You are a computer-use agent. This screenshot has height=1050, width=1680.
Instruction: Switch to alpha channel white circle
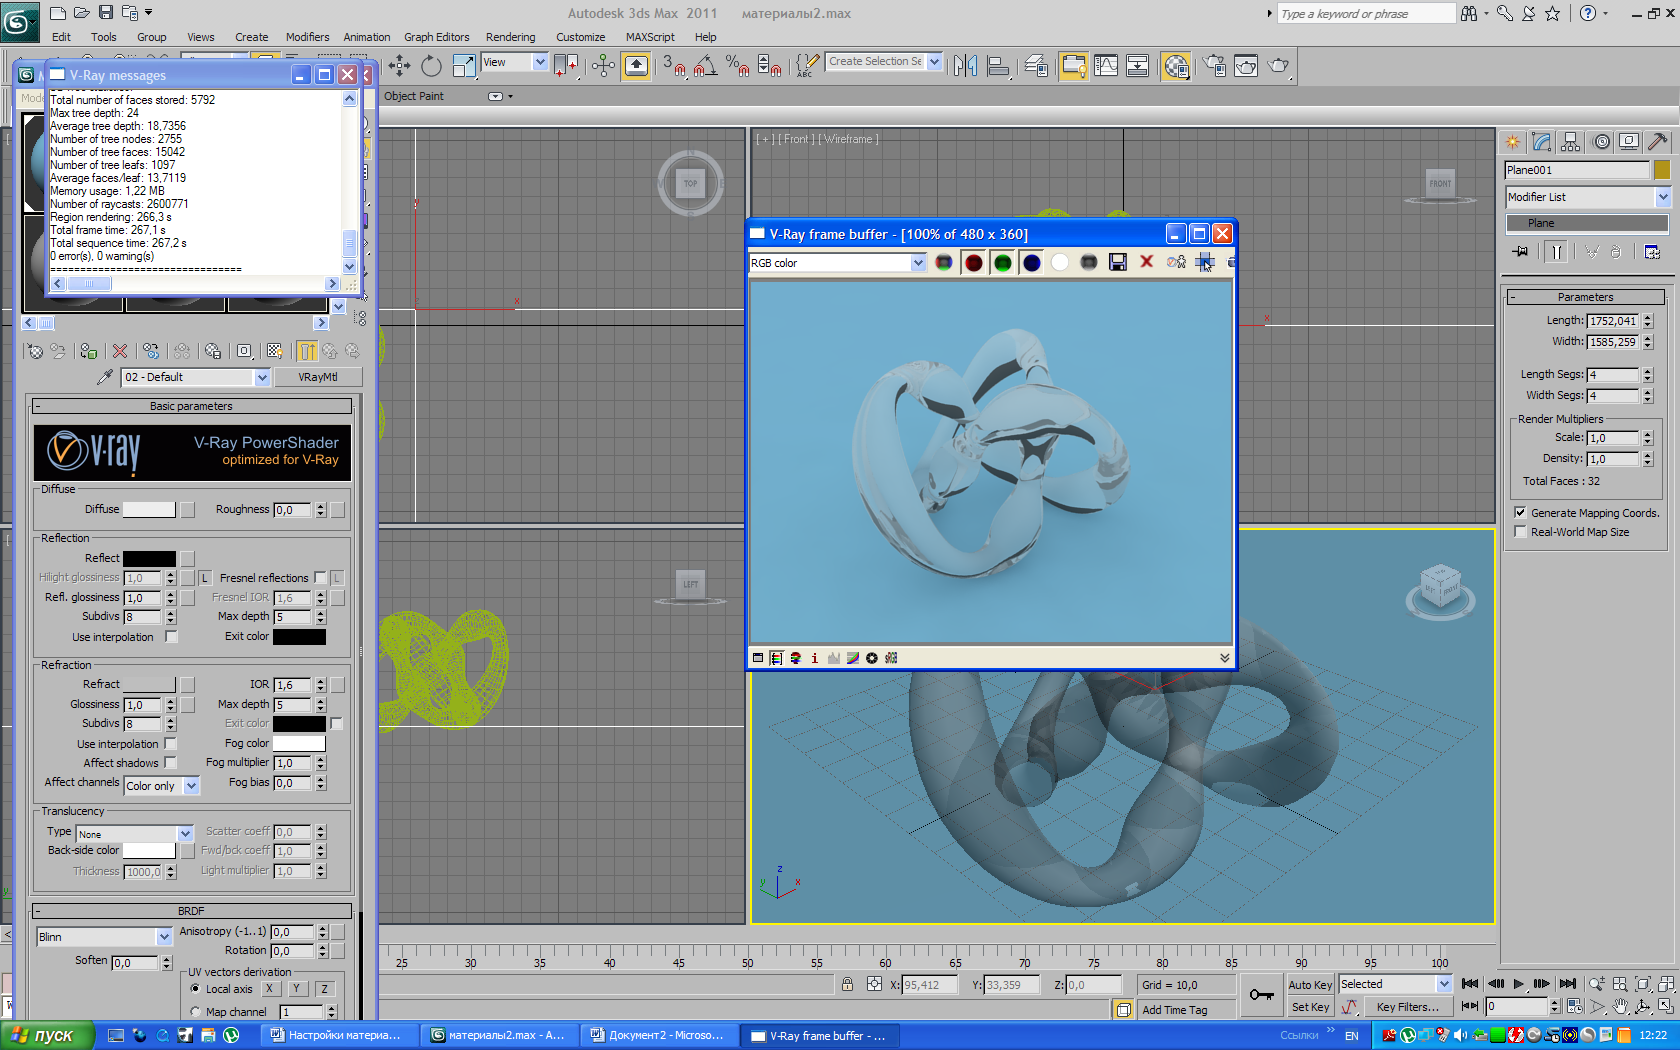coord(1060,262)
